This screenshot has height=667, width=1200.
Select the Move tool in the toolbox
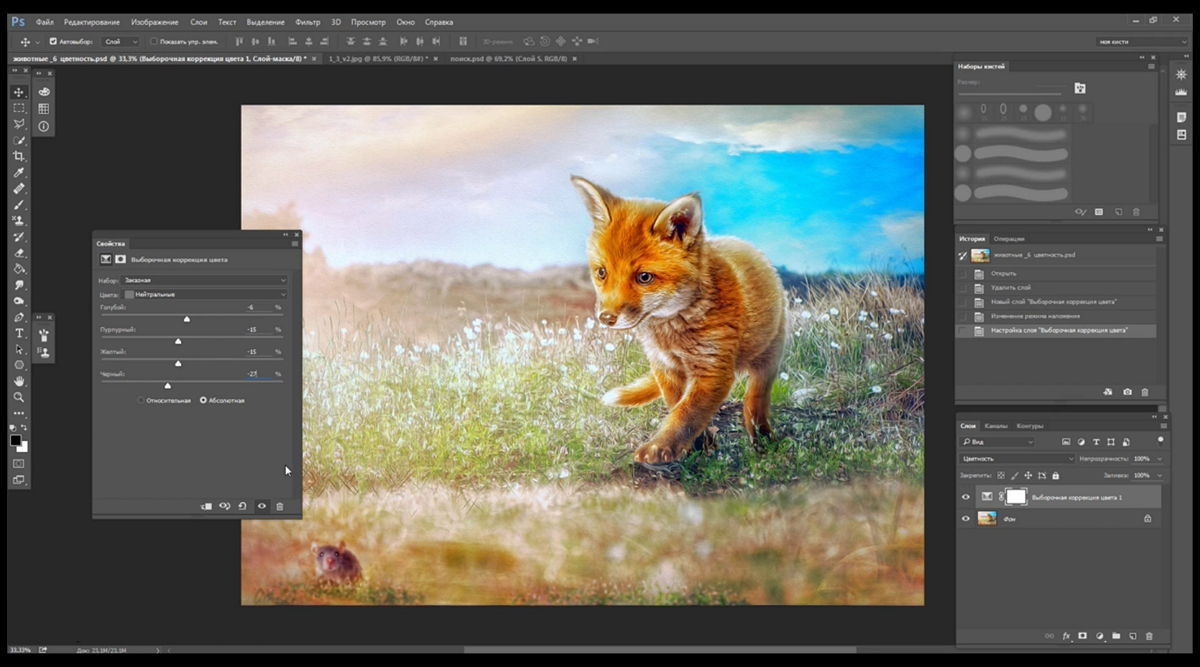click(x=19, y=92)
